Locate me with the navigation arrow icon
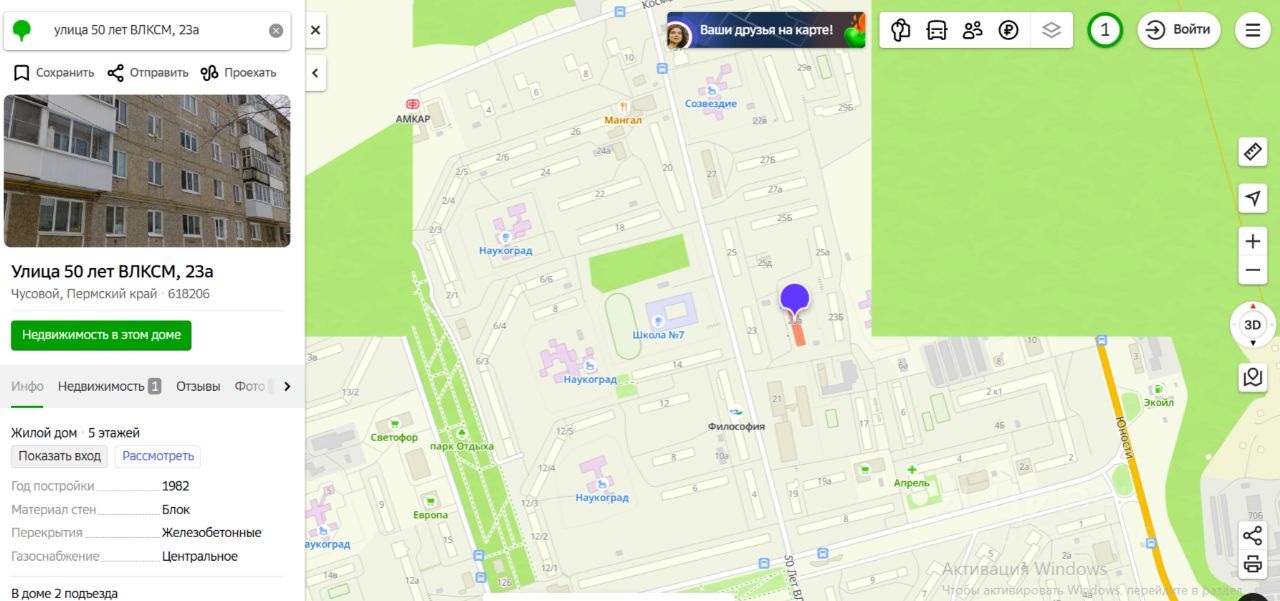The width and height of the screenshot is (1280, 601). pos(1253,198)
